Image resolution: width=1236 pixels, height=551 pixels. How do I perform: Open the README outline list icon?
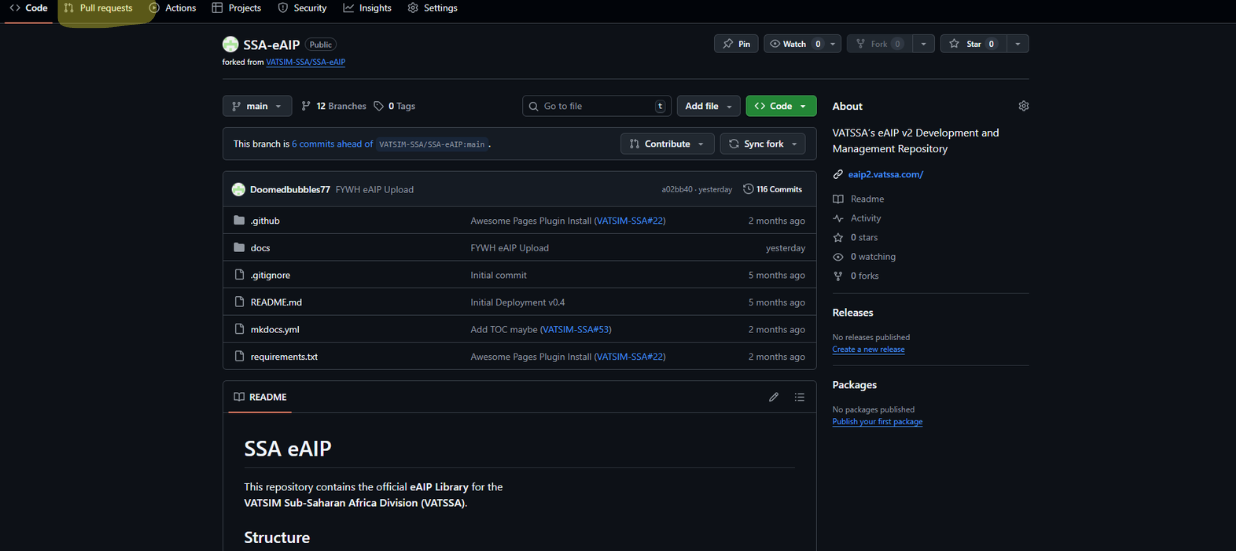coord(799,397)
